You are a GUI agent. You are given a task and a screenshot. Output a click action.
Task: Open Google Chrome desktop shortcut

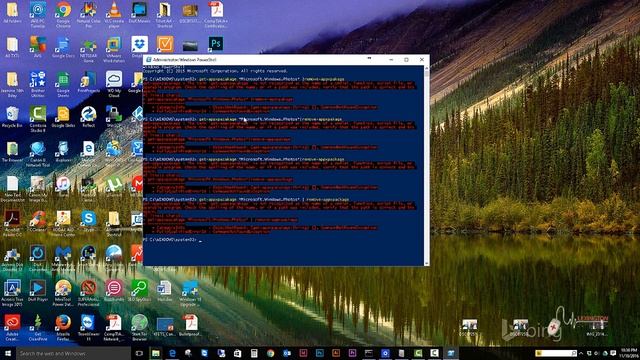click(x=63, y=14)
